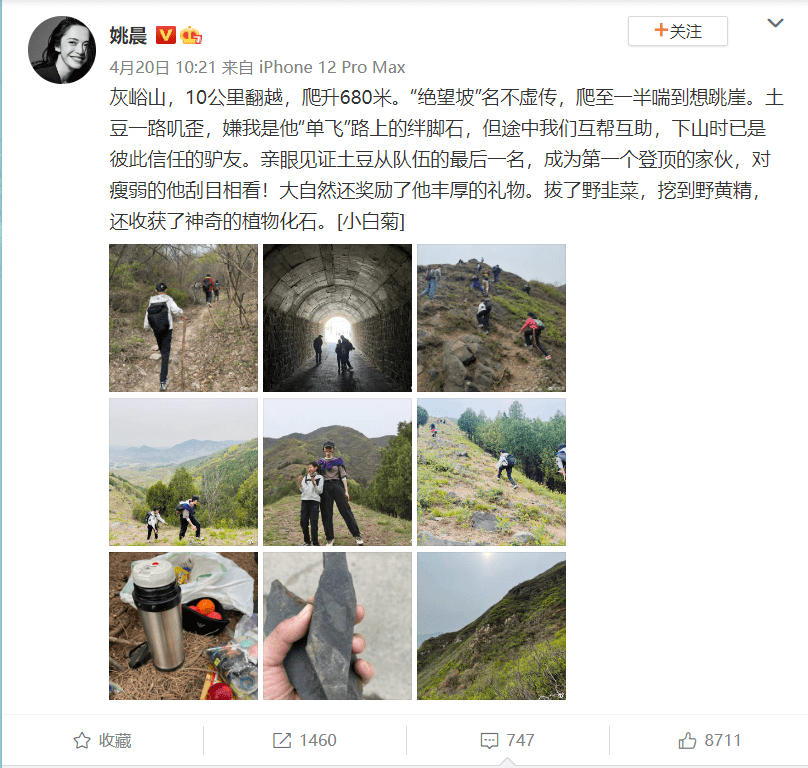The height and width of the screenshot is (768, 808).
Task: Expand the post options chevron menu
Action: tap(775, 23)
